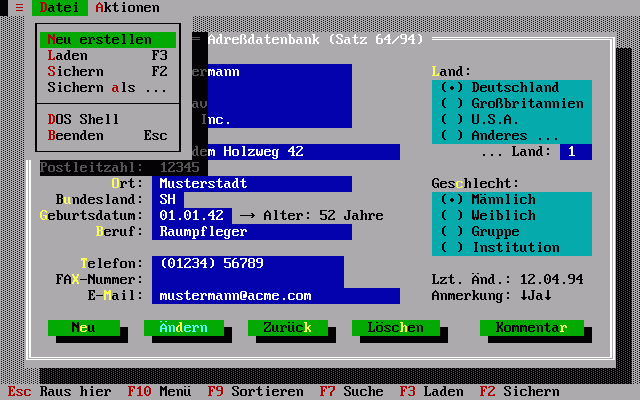
Task: Select the Deutschland radio option
Action: [x=512, y=88]
